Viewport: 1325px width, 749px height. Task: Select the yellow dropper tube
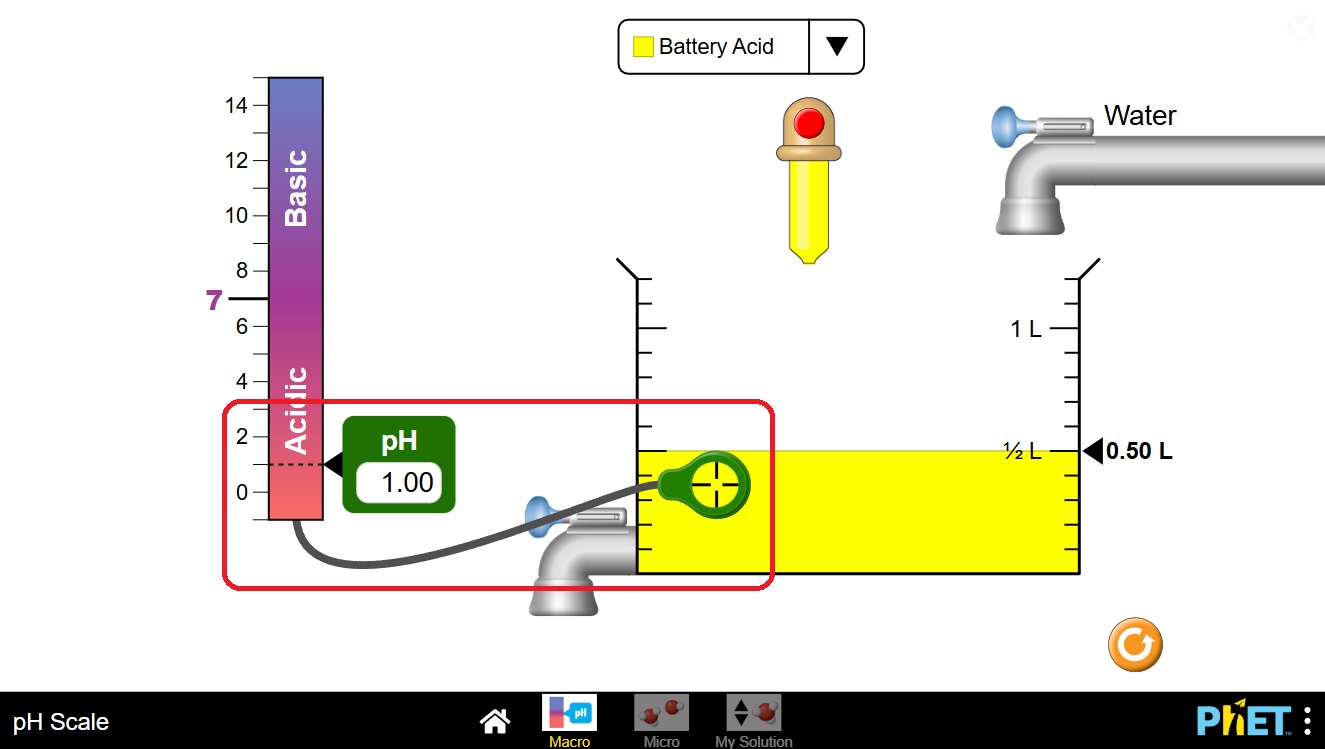click(808, 211)
